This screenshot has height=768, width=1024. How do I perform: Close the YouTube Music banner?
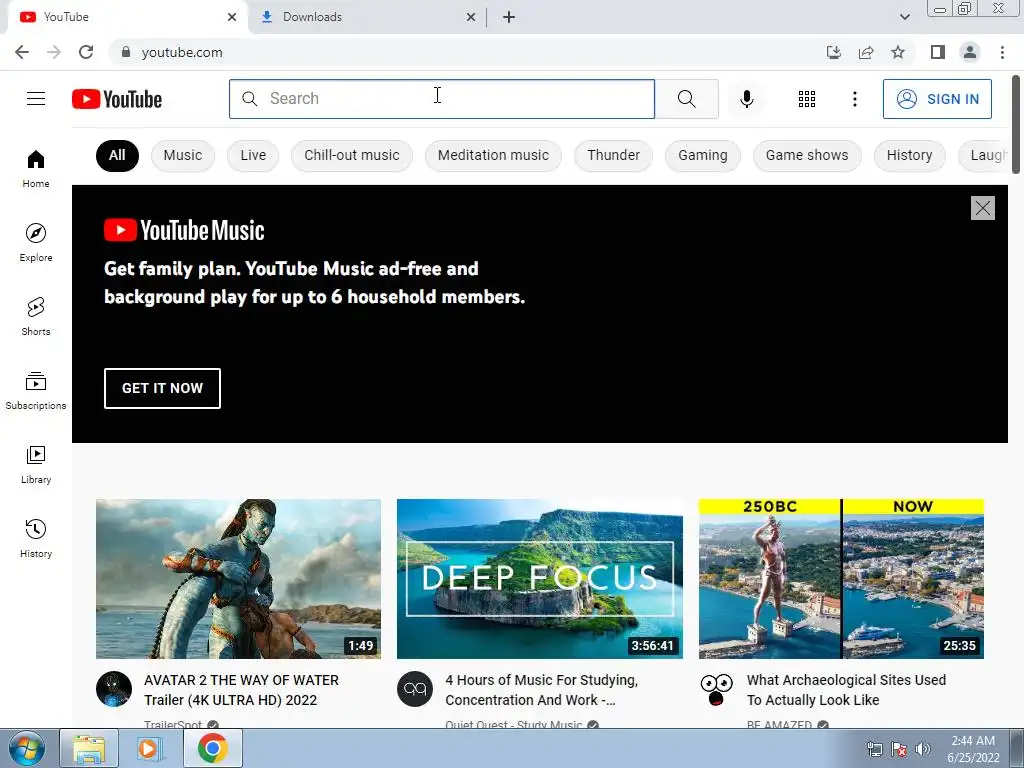pyautogui.click(x=982, y=208)
